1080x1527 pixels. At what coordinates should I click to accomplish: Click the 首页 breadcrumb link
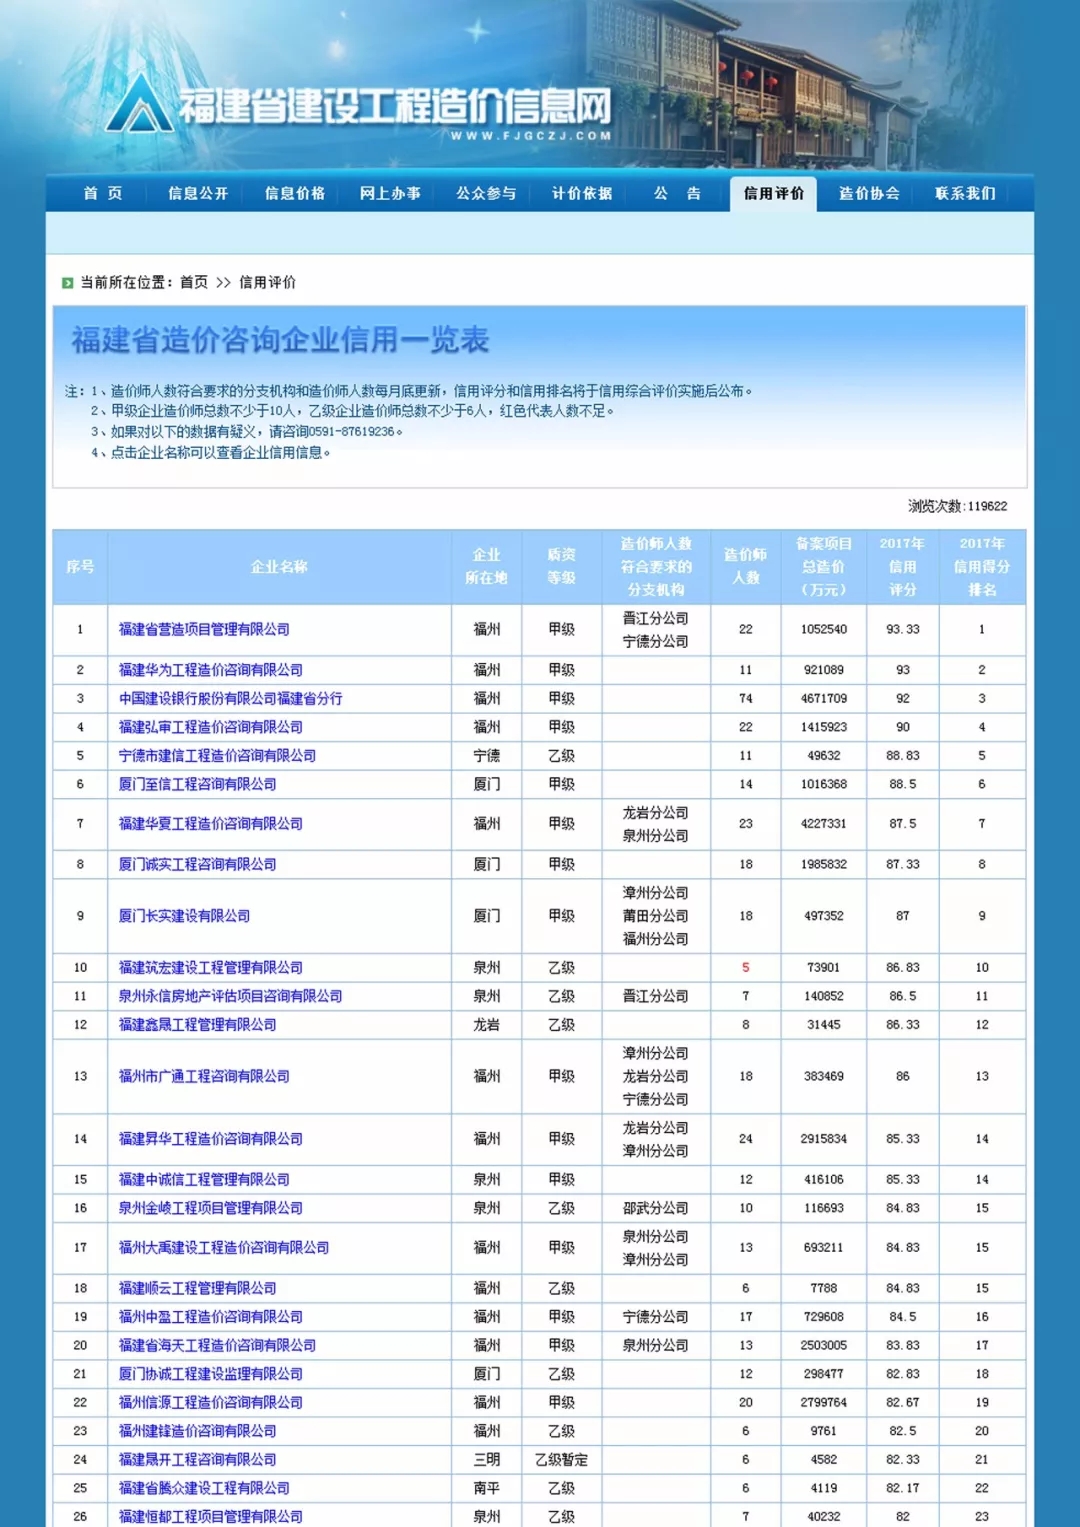coord(194,283)
